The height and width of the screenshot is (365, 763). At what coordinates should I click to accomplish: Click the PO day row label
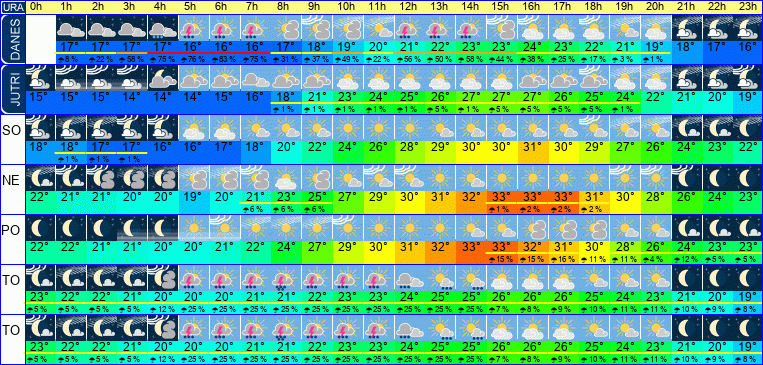[11, 231]
